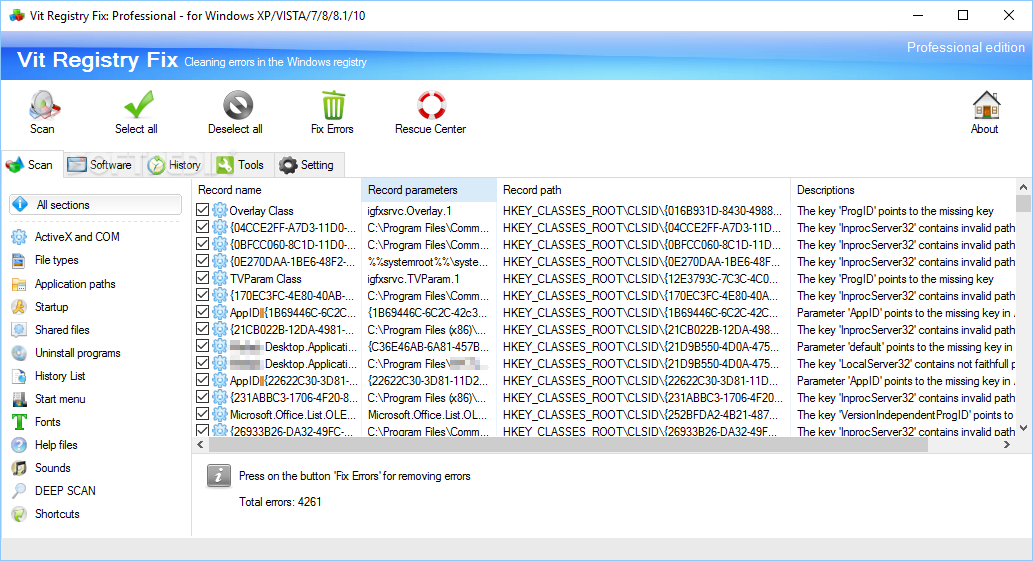Viewport: 1033px width, 561px height.
Task: Select the igfxsrvc.Overlay.1 parameter cell
Action: point(410,211)
